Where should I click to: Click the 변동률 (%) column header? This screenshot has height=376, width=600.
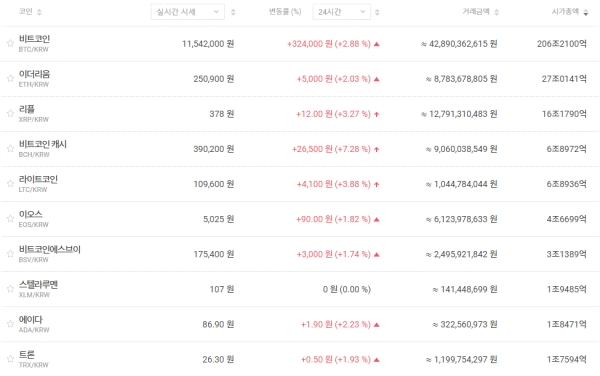(x=285, y=12)
